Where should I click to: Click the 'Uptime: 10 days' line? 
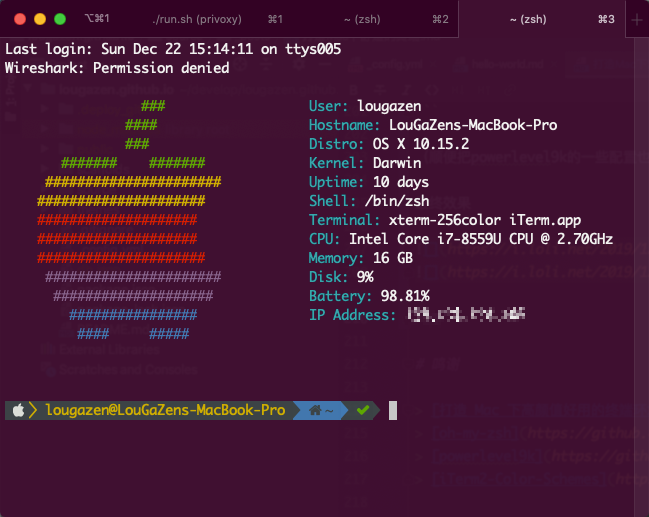pyautogui.click(x=369, y=182)
